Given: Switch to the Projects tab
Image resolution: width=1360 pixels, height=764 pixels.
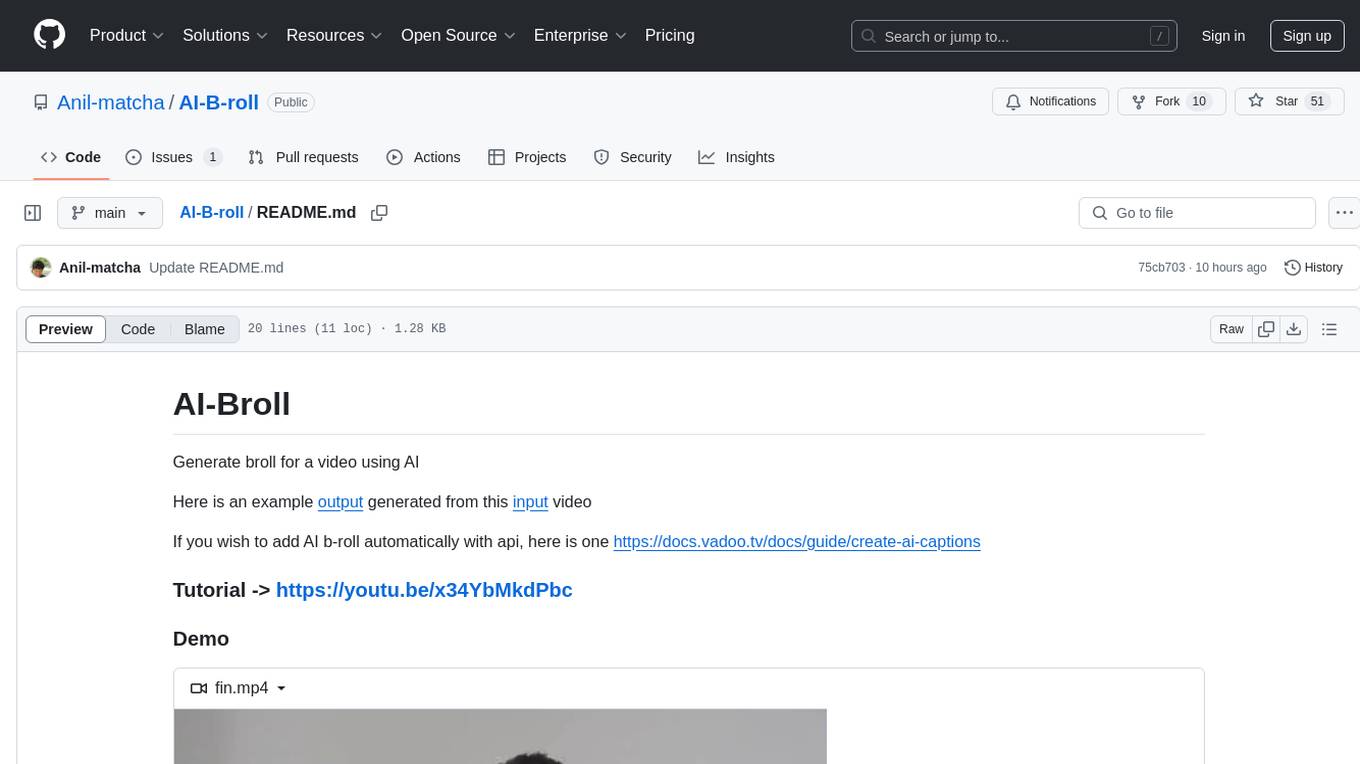Looking at the screenshot, I should tap(527, 157).
